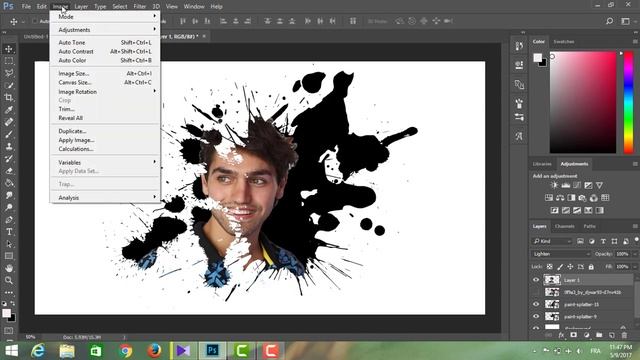Image resolution: width=640 pixels, height=360 pixels.
Task: Select the Dodge tool
Action: (x=9, y=207)
